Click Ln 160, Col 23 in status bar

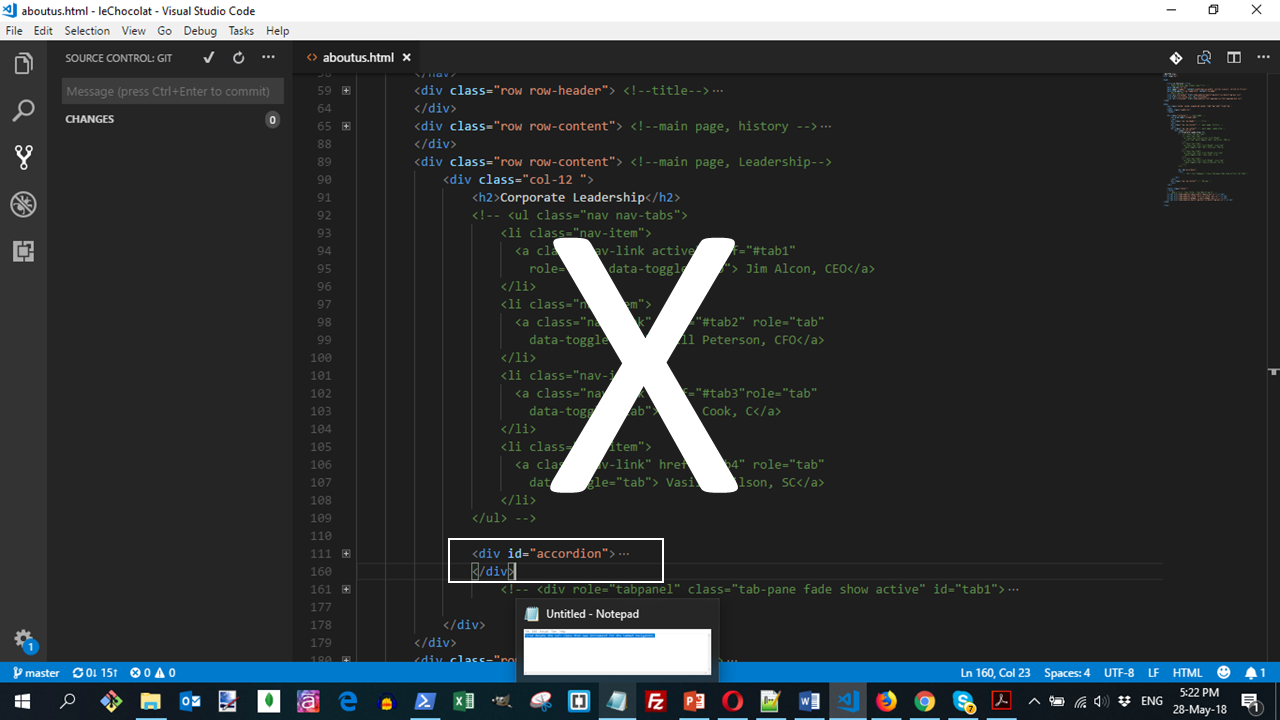[994, 673]
